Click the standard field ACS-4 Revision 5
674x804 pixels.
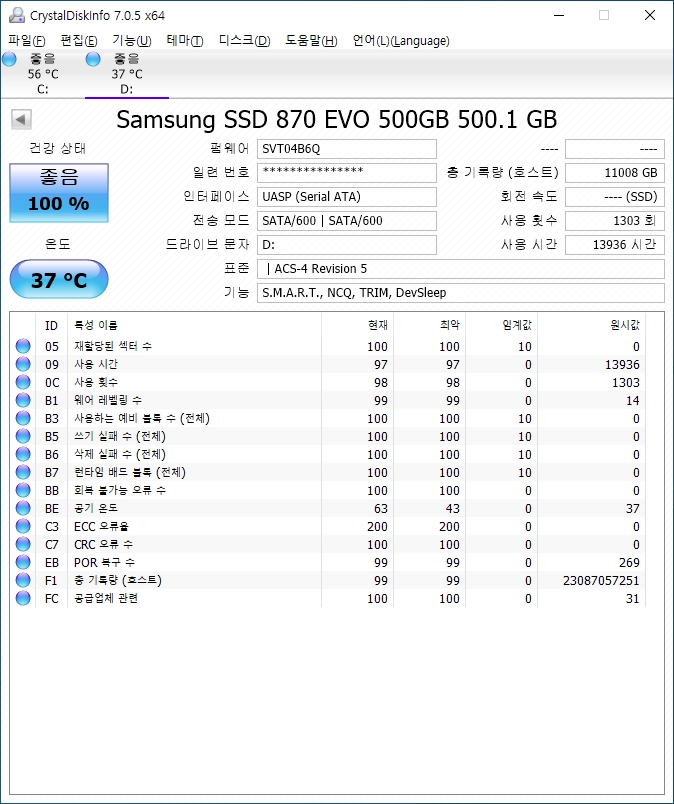(x=461, y=269)
